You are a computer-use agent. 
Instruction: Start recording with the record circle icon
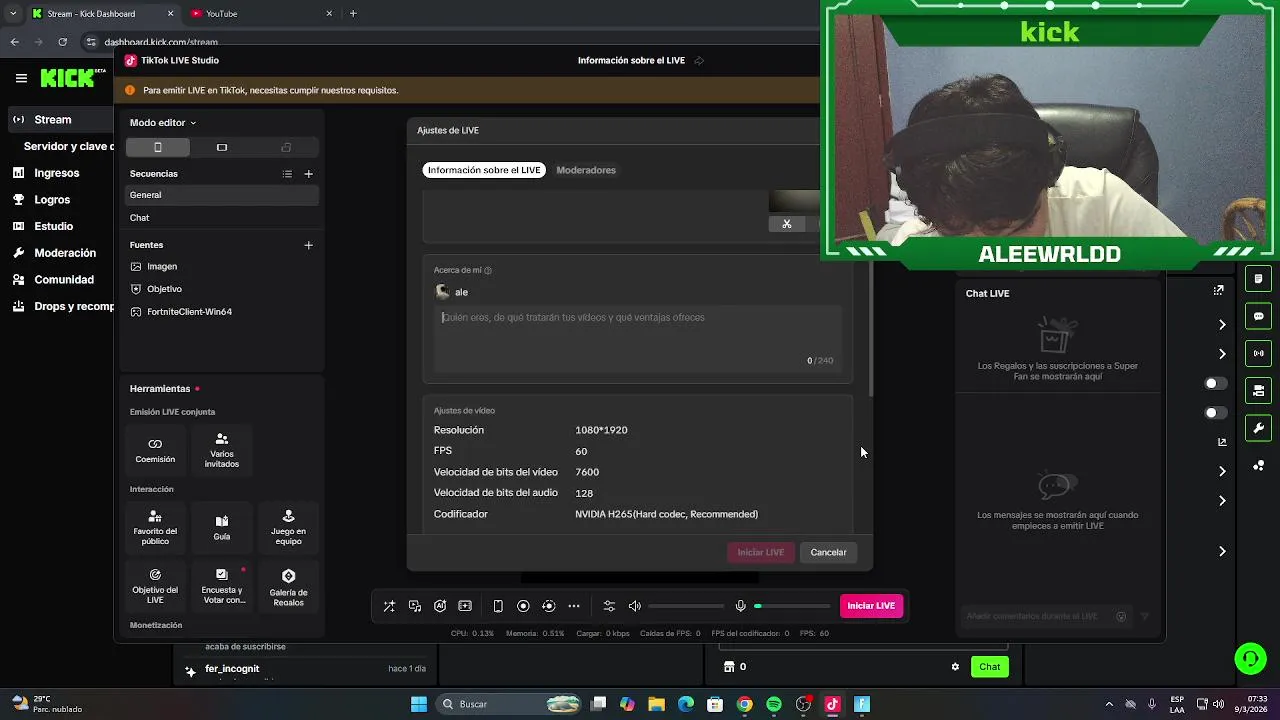(x=523, y=606)
